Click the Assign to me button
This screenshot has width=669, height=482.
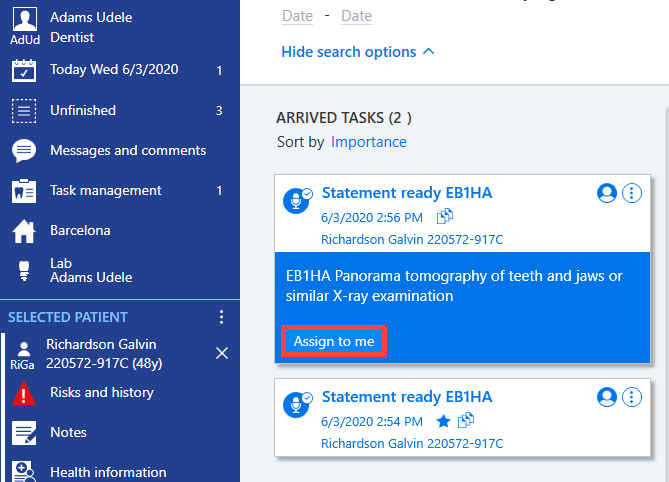334,341
